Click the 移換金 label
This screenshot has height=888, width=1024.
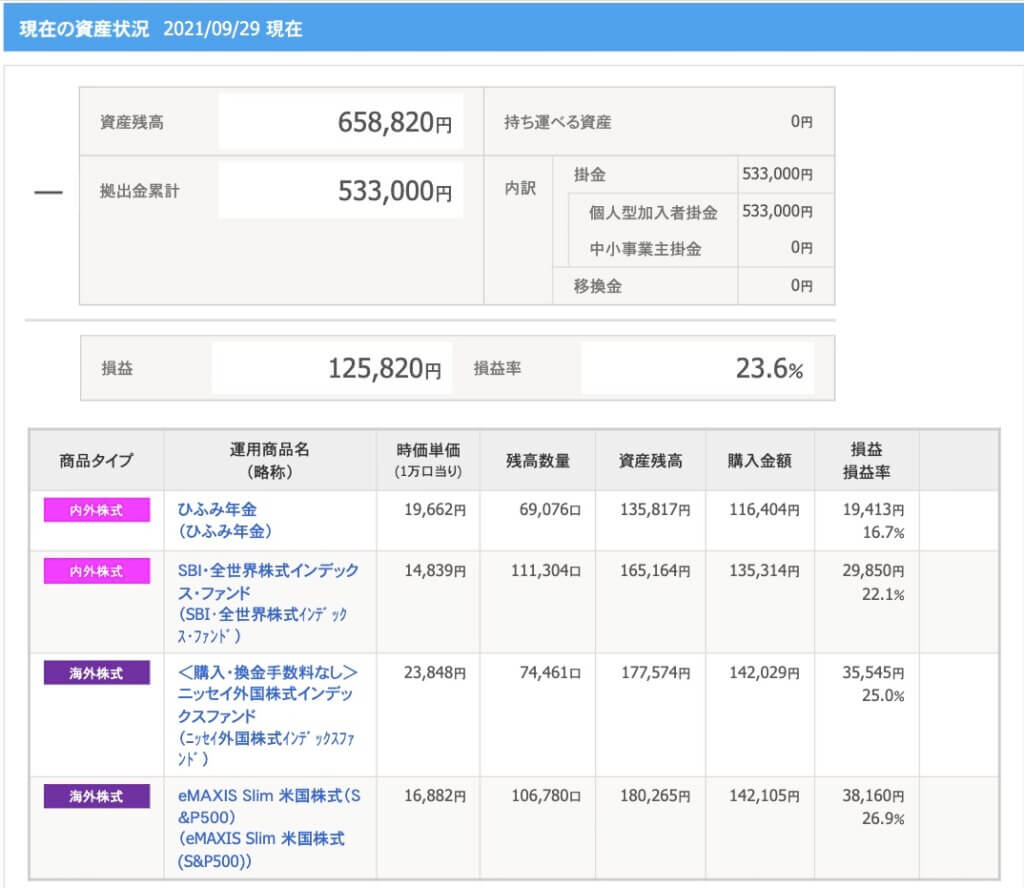(x=598, y=286)
